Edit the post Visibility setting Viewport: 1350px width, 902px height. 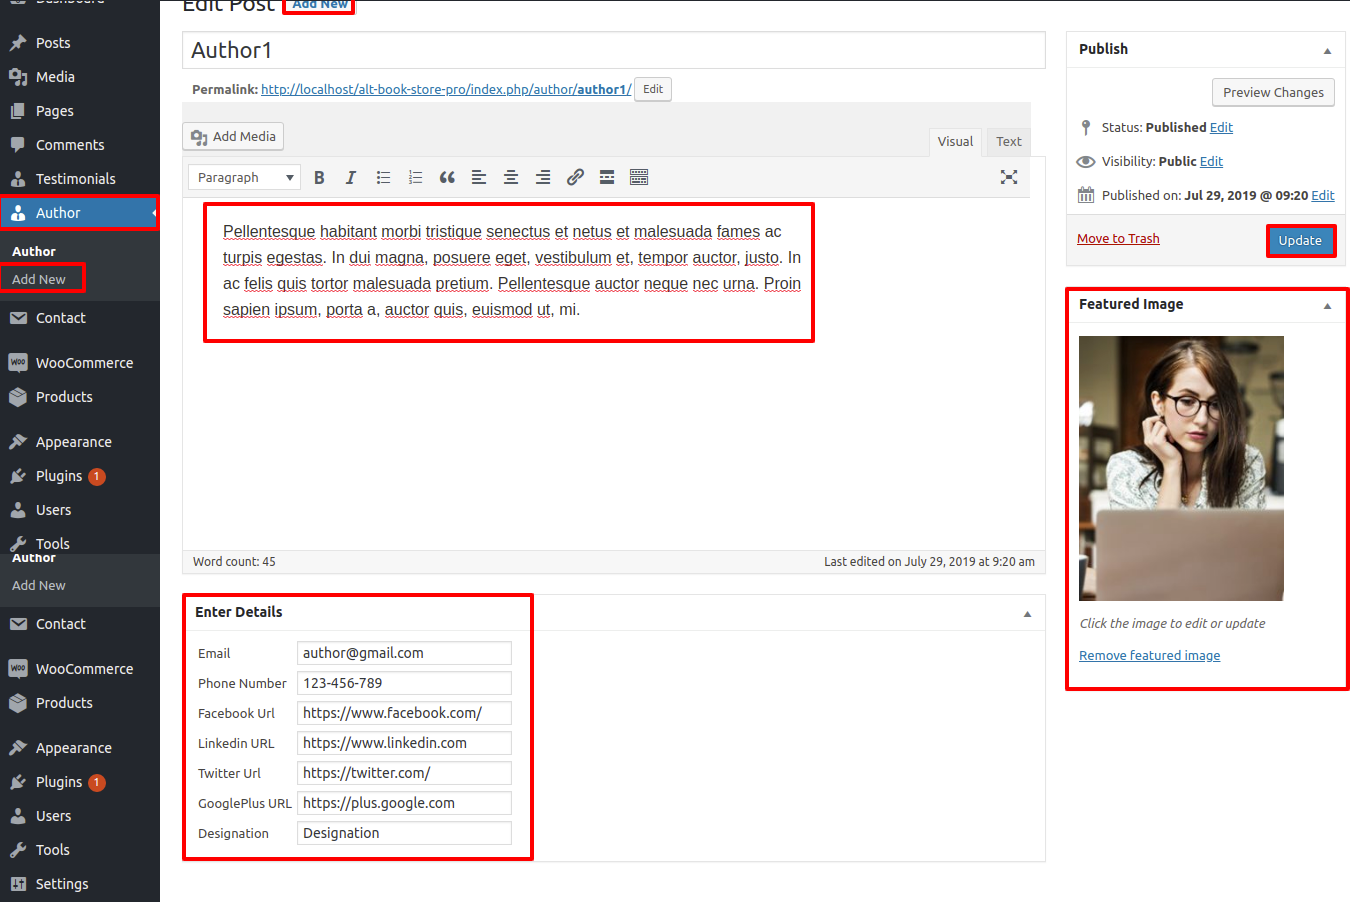pyautogui.click(x=1211, y=161)
